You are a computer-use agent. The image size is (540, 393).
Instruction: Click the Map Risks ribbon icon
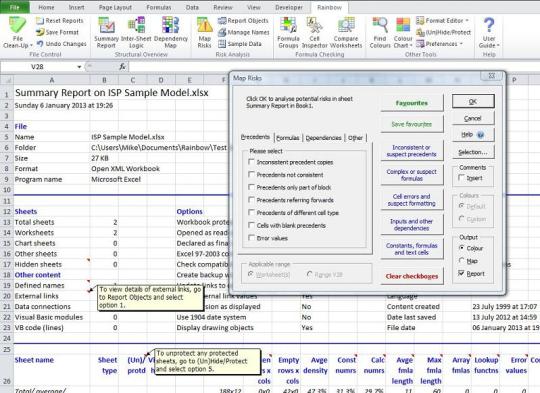tap(205, 33)
